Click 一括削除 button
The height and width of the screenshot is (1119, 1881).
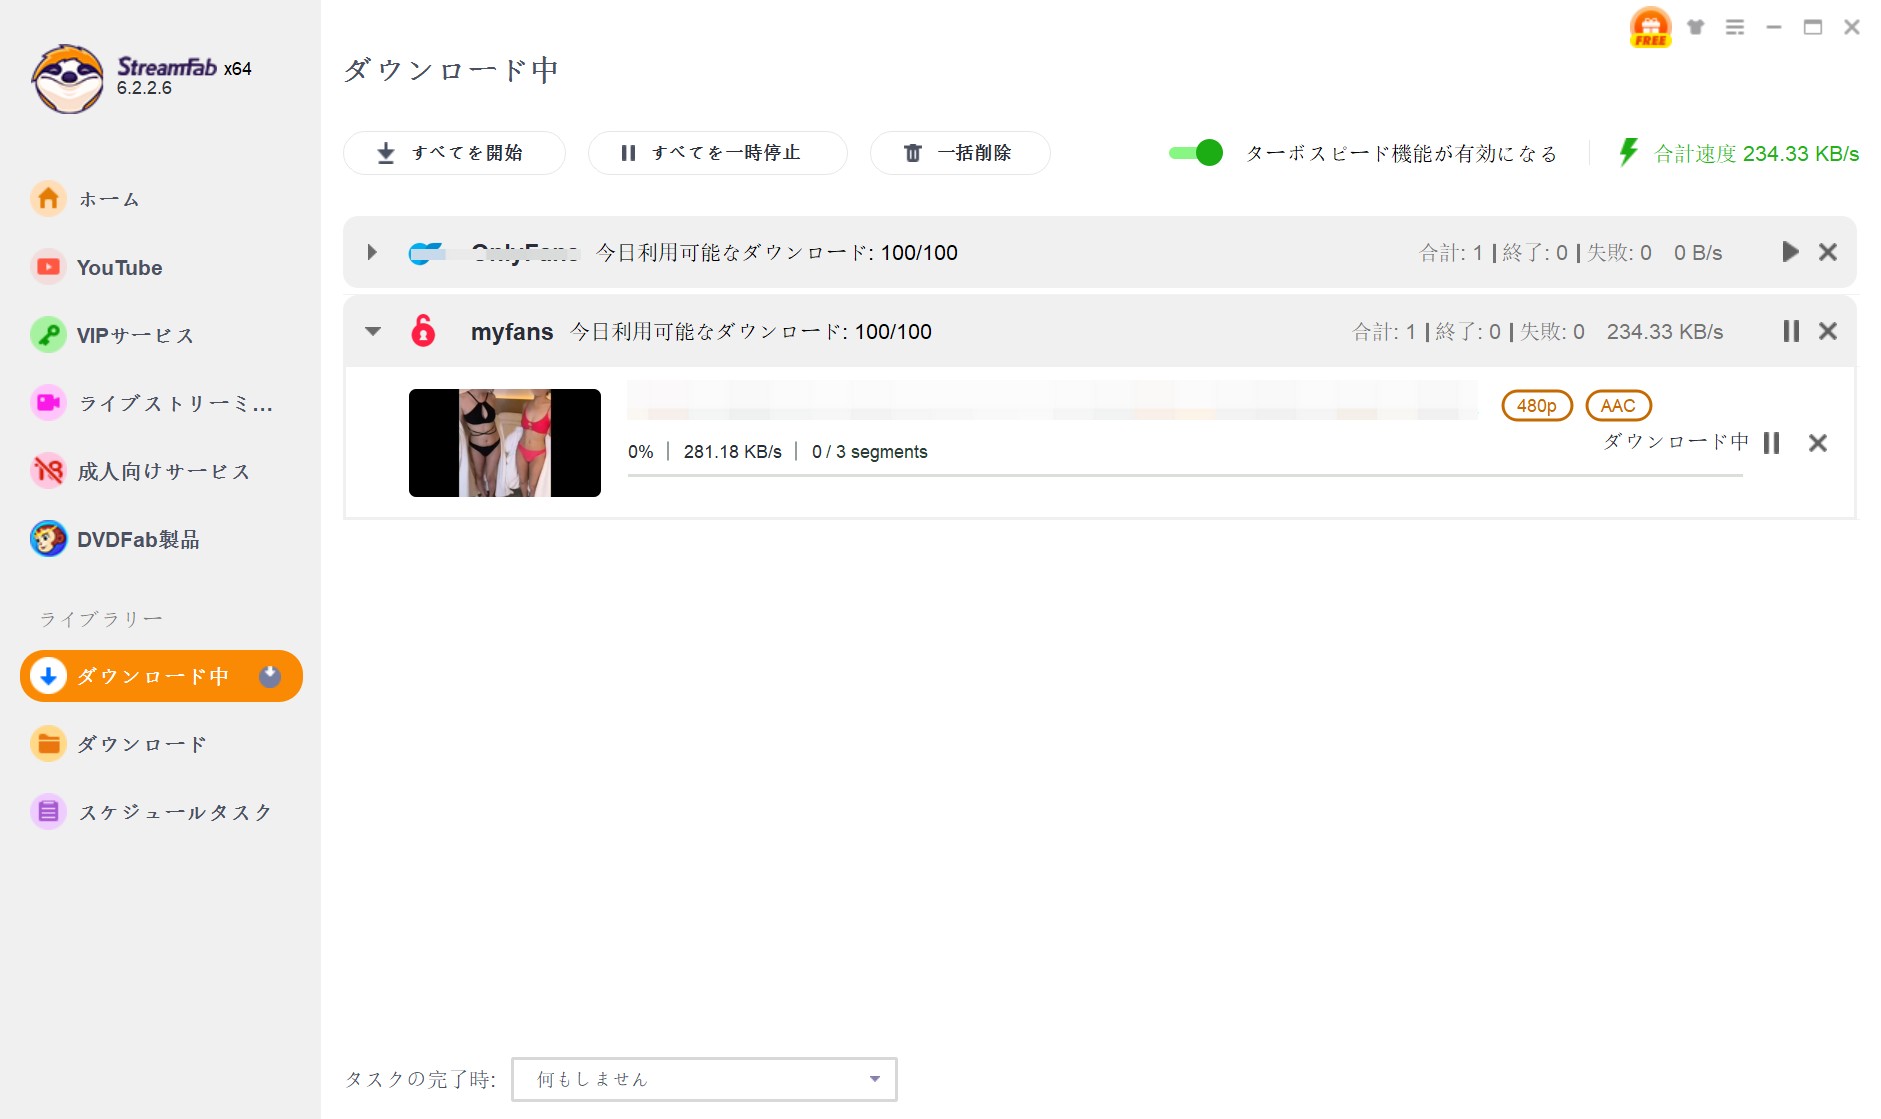[x=960, y=153]
